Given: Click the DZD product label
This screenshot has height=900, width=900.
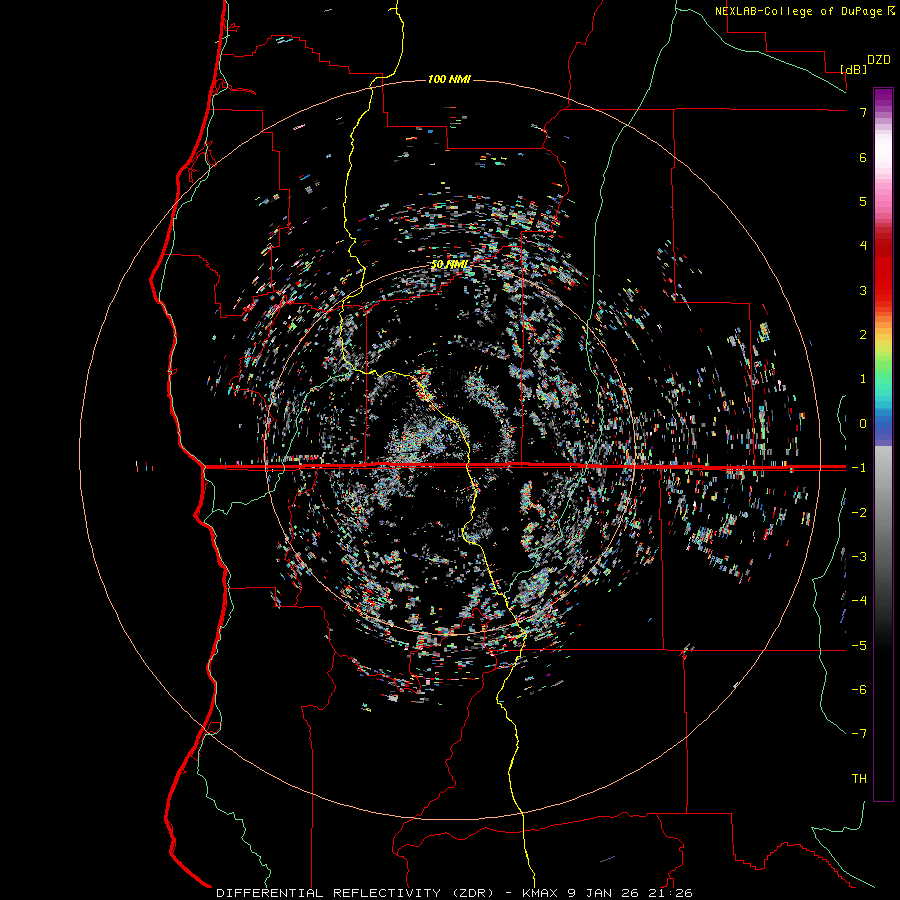Looking at the screenshot, I should click(879, 60).
